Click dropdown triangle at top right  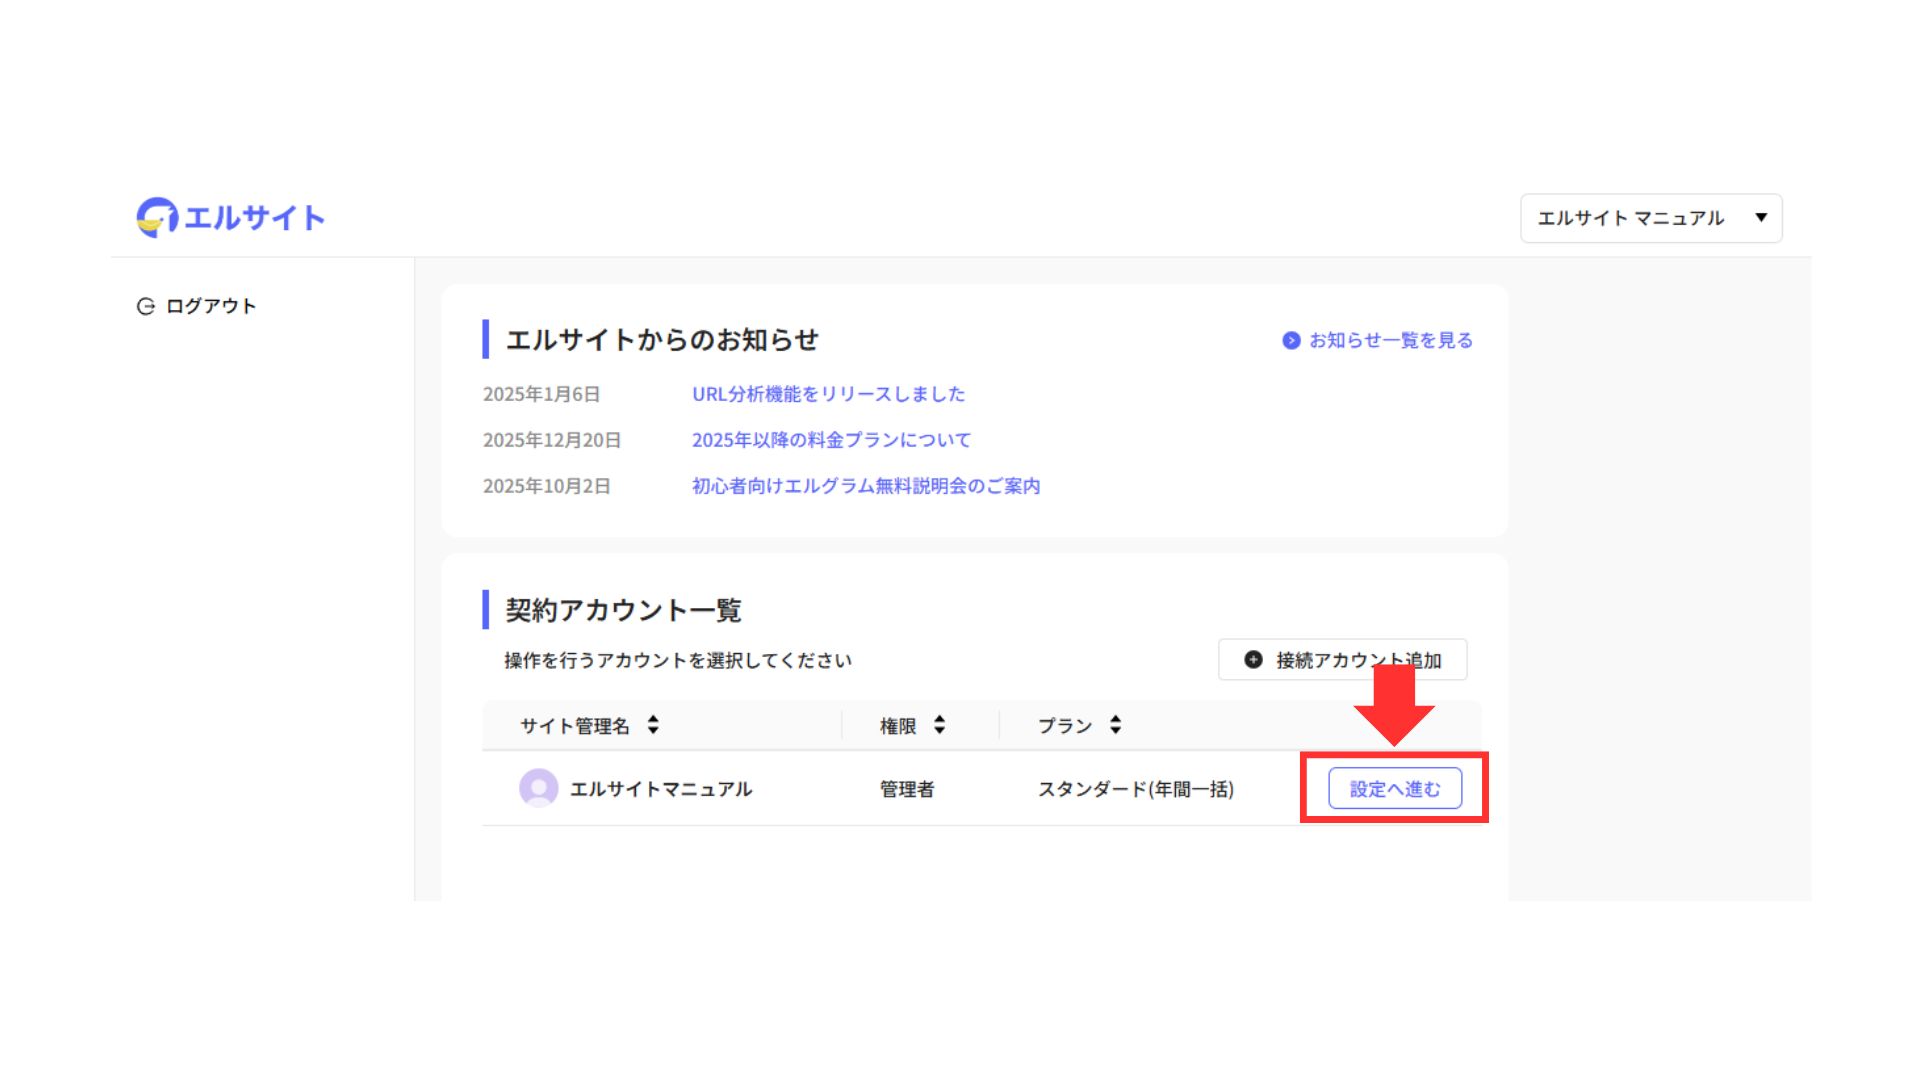[1761, 217]
